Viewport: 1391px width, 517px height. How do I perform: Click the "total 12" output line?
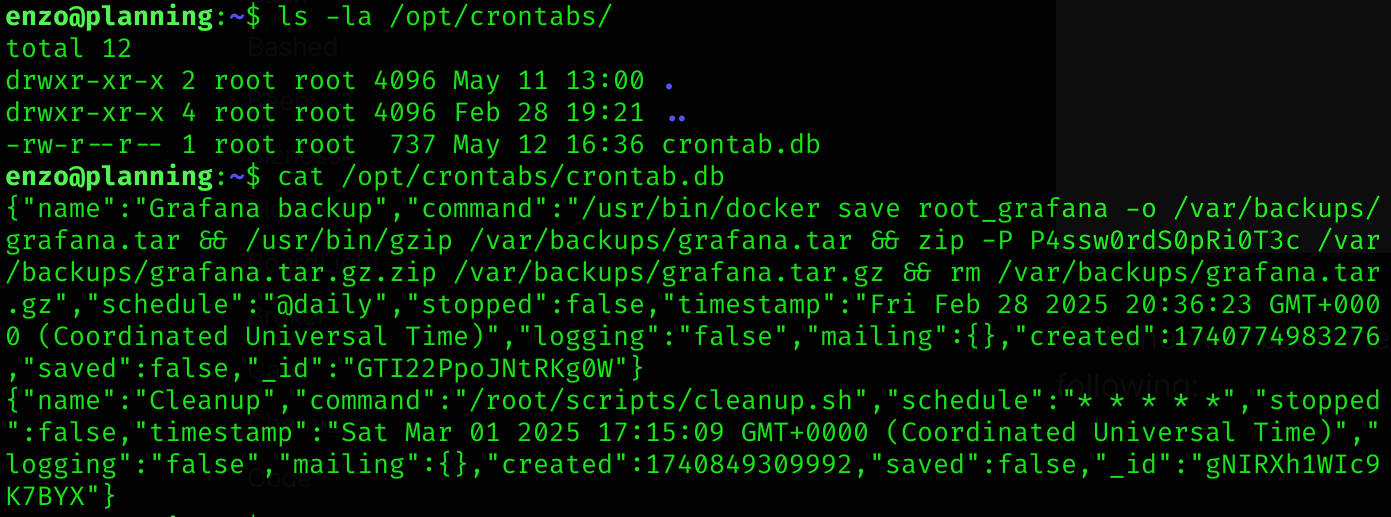(69, 48)
